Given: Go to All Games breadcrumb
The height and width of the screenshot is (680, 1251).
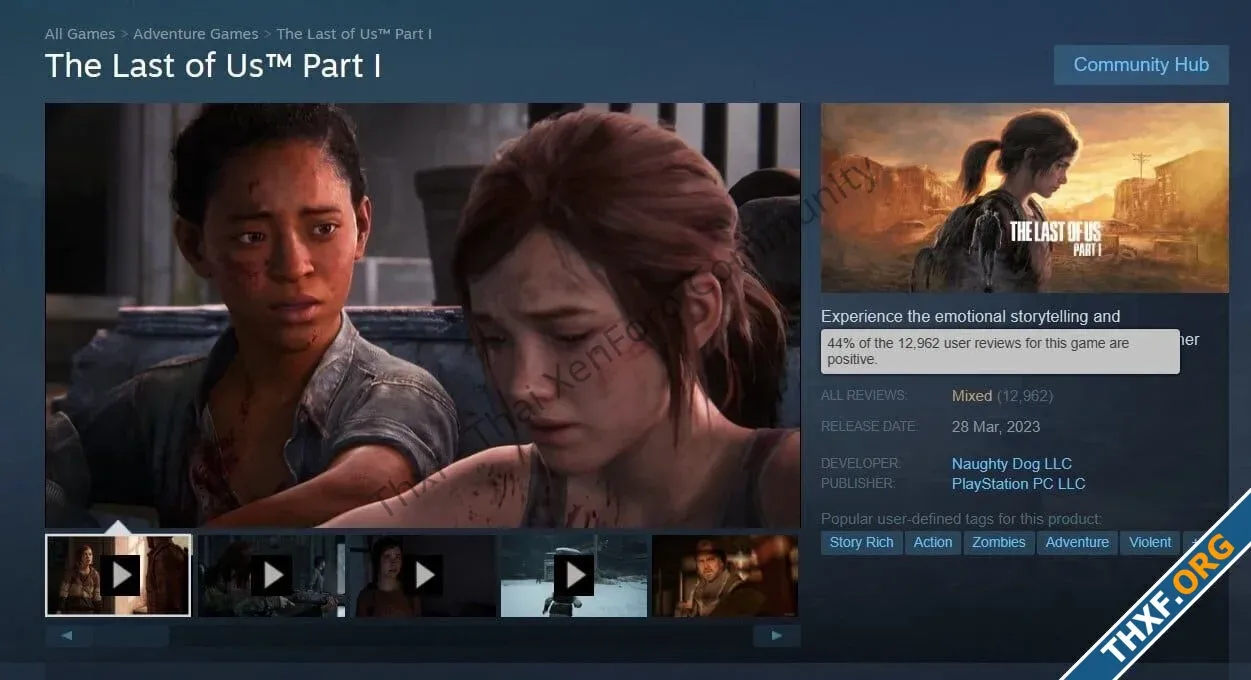Looking at the screenshot, I should coord(80,34).
